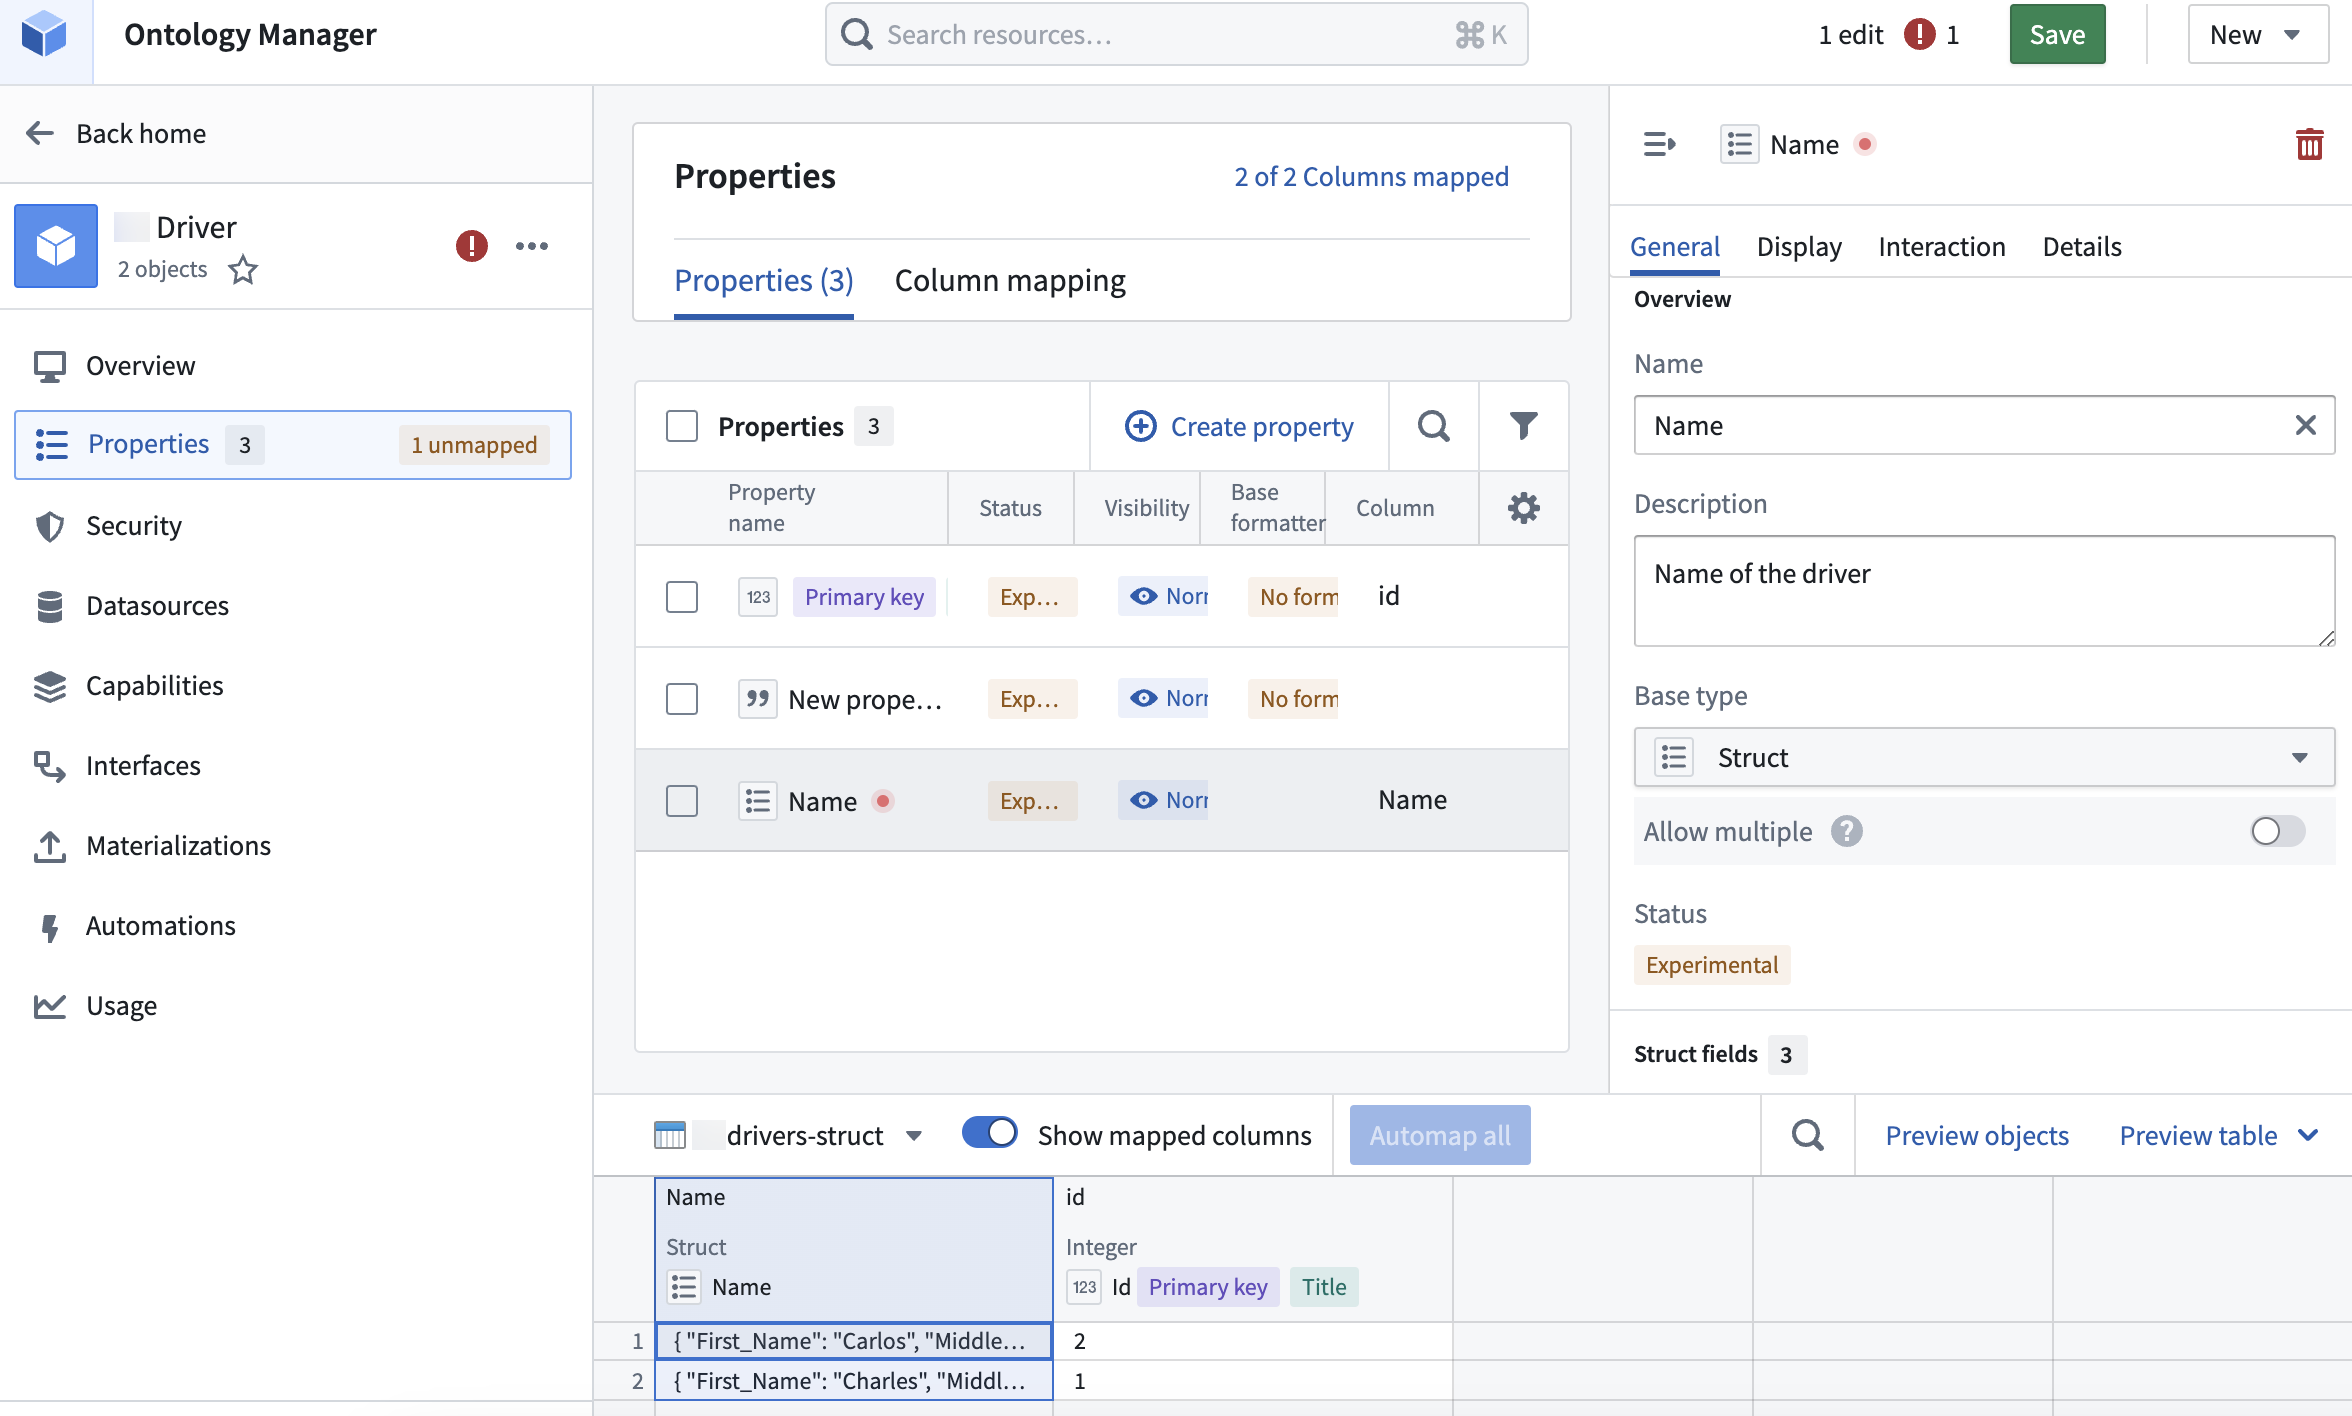Switch to the Column mapping tab
2352x1416 pixels.
pyautogui.click(x=1010, y=281)
